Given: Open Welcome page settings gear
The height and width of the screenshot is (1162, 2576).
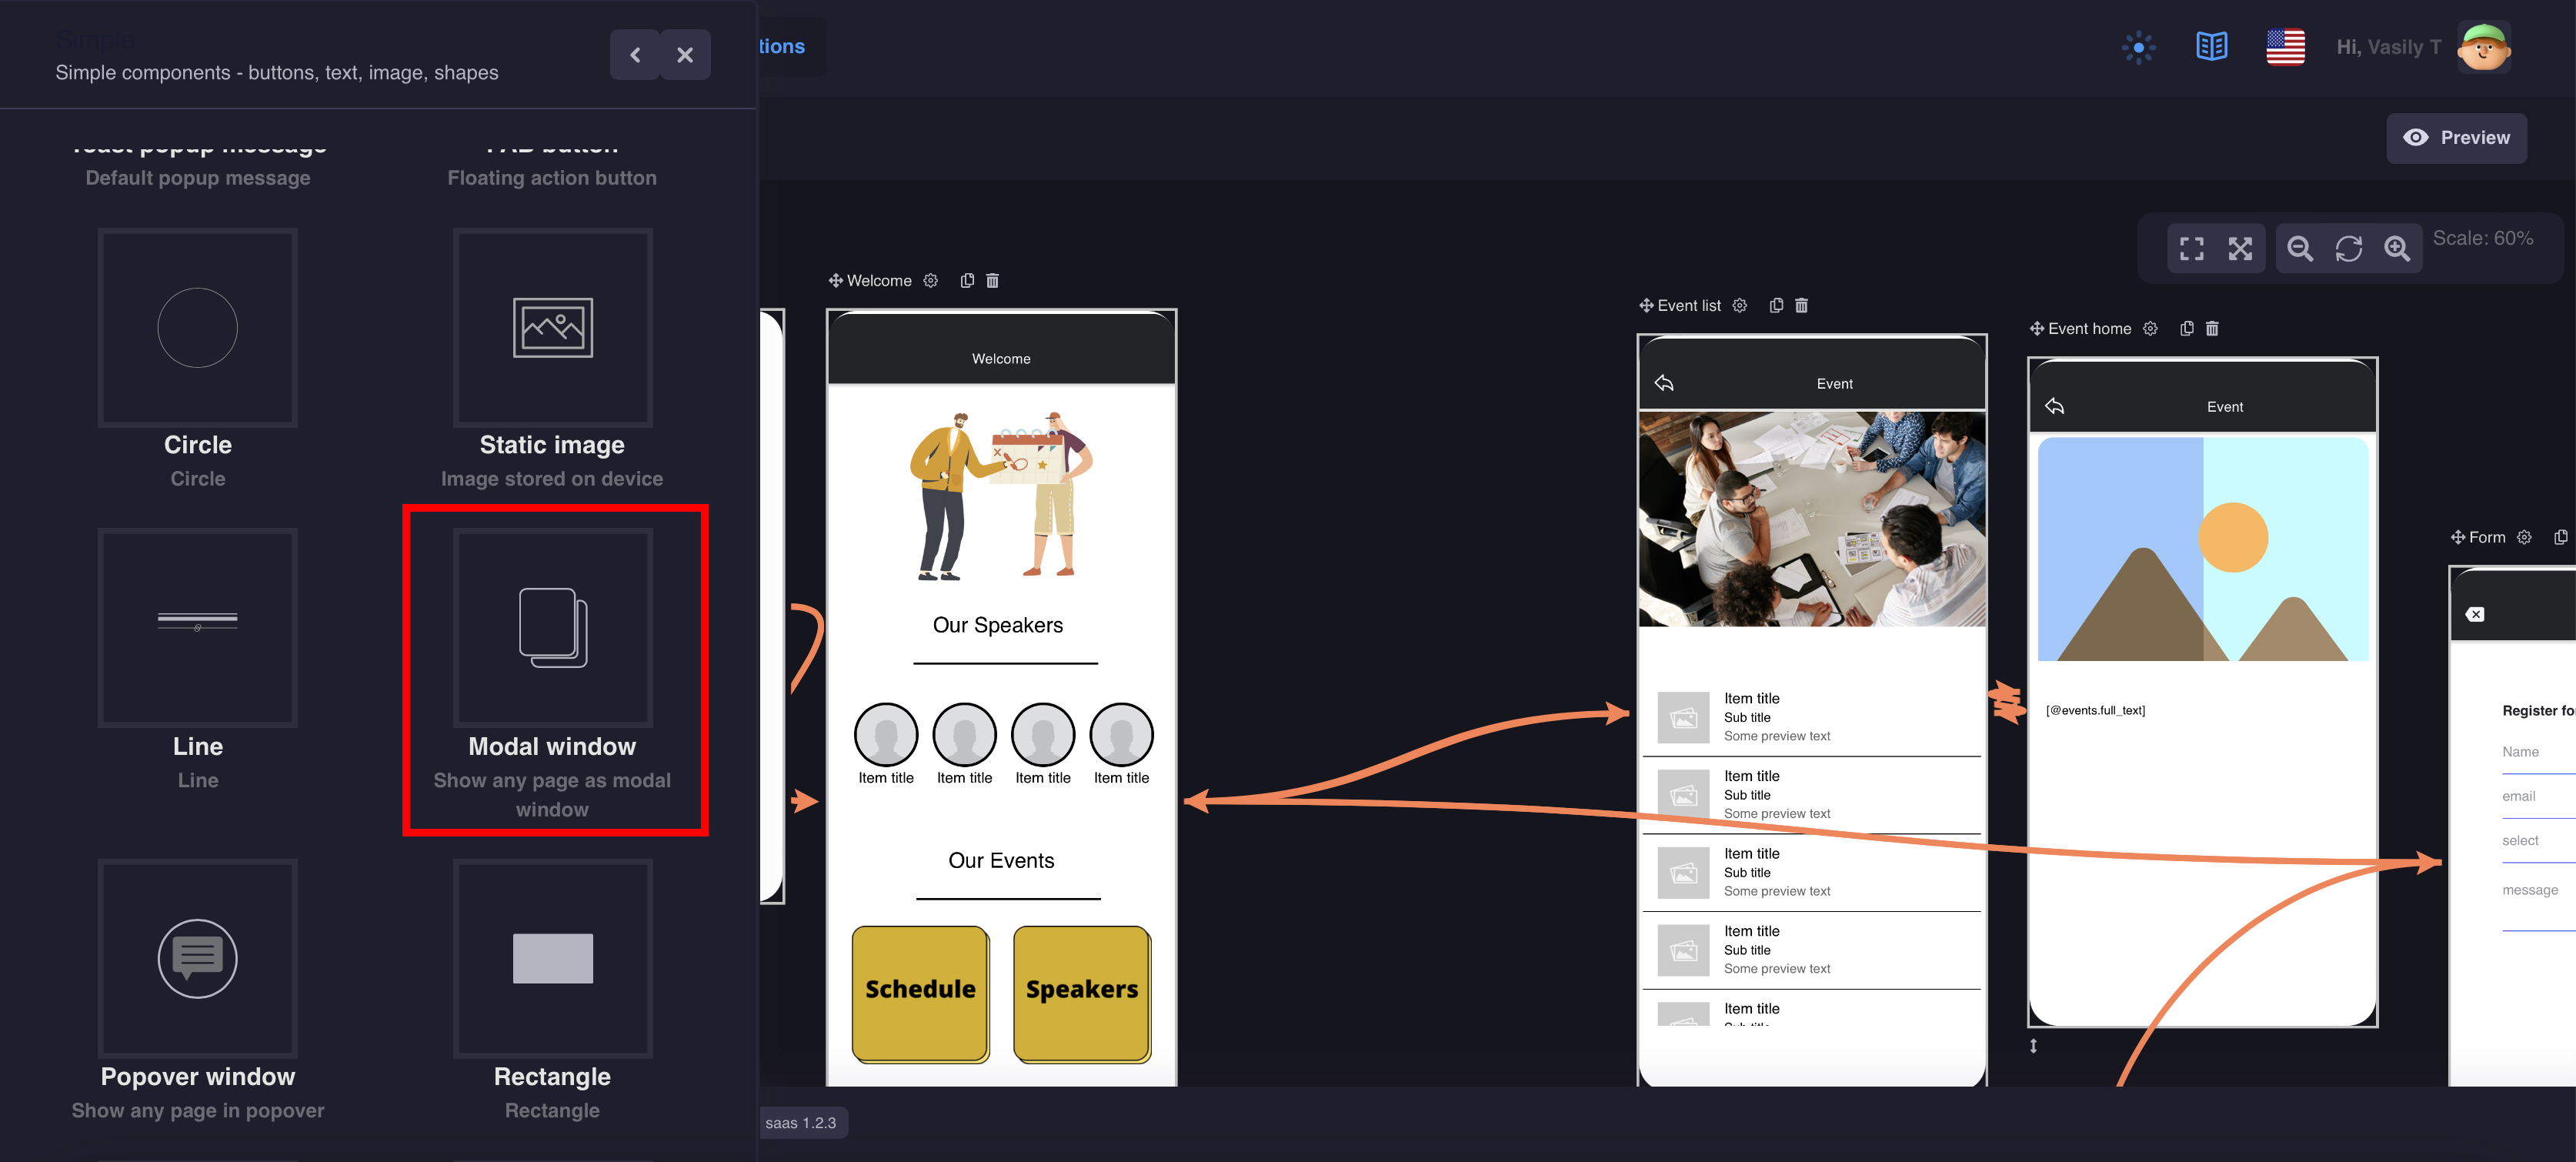Looking at the screenshot, I should (930, 281).
